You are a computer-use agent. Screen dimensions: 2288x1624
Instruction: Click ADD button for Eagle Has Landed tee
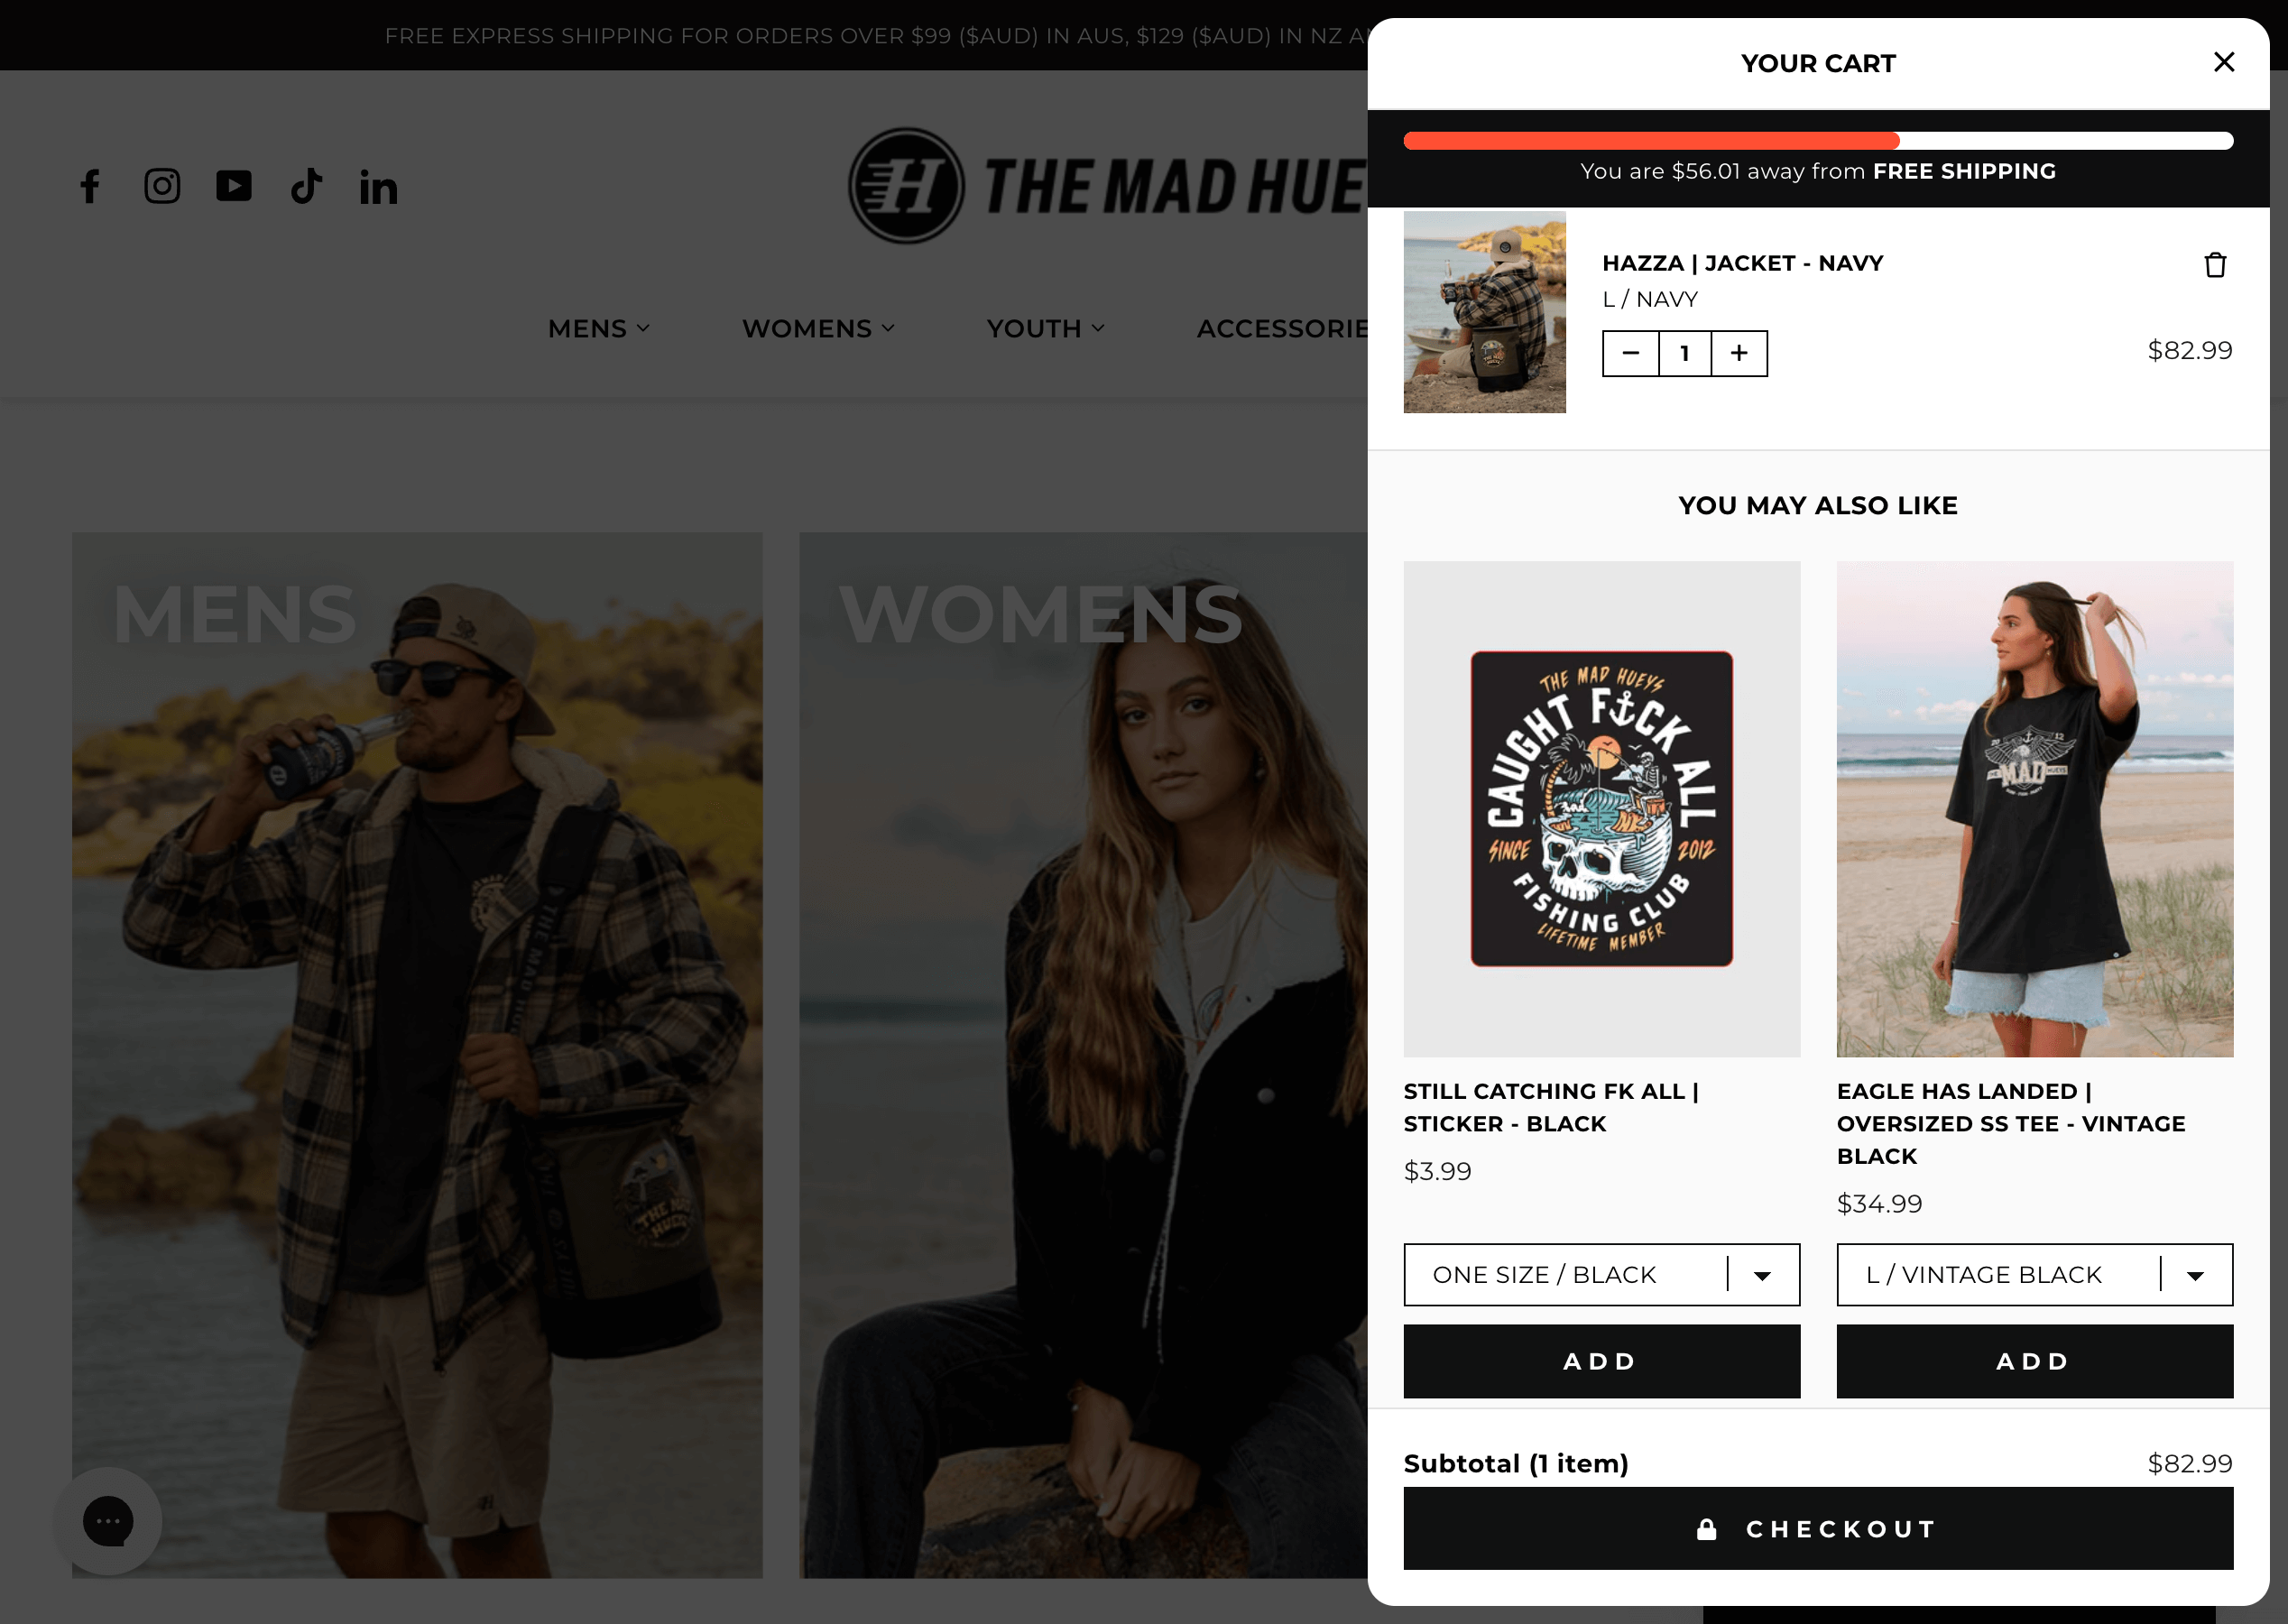pyautogui.click(x=2034, y=1359)
